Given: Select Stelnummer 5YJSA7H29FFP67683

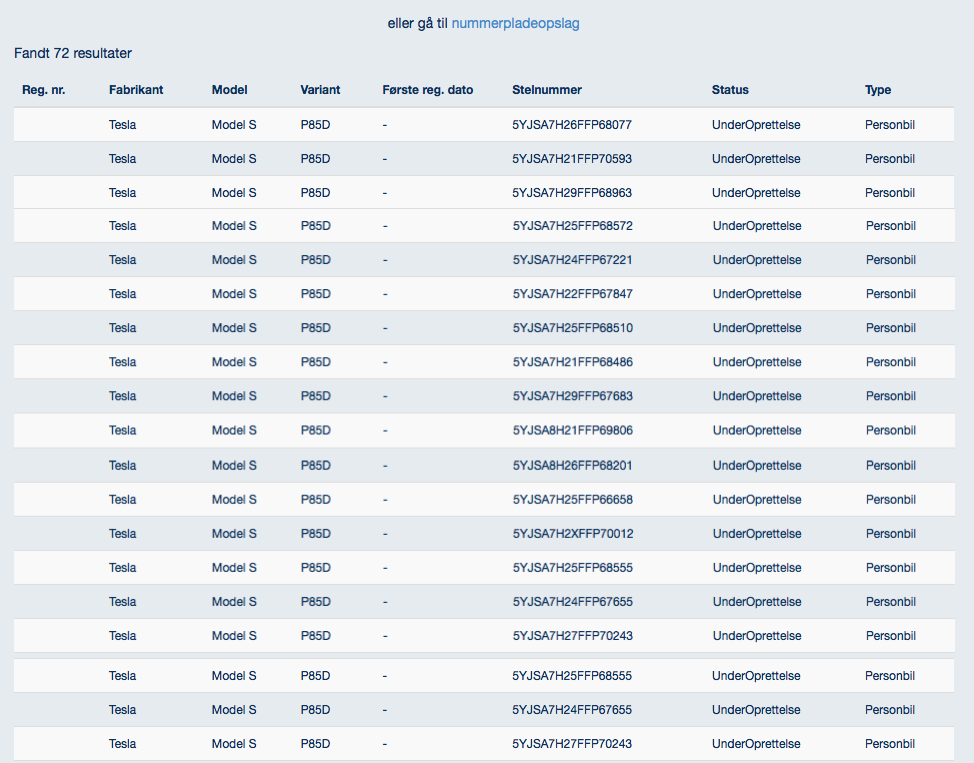Looking at the screenshot, I should pyautogui.click(x=573, y=397).
